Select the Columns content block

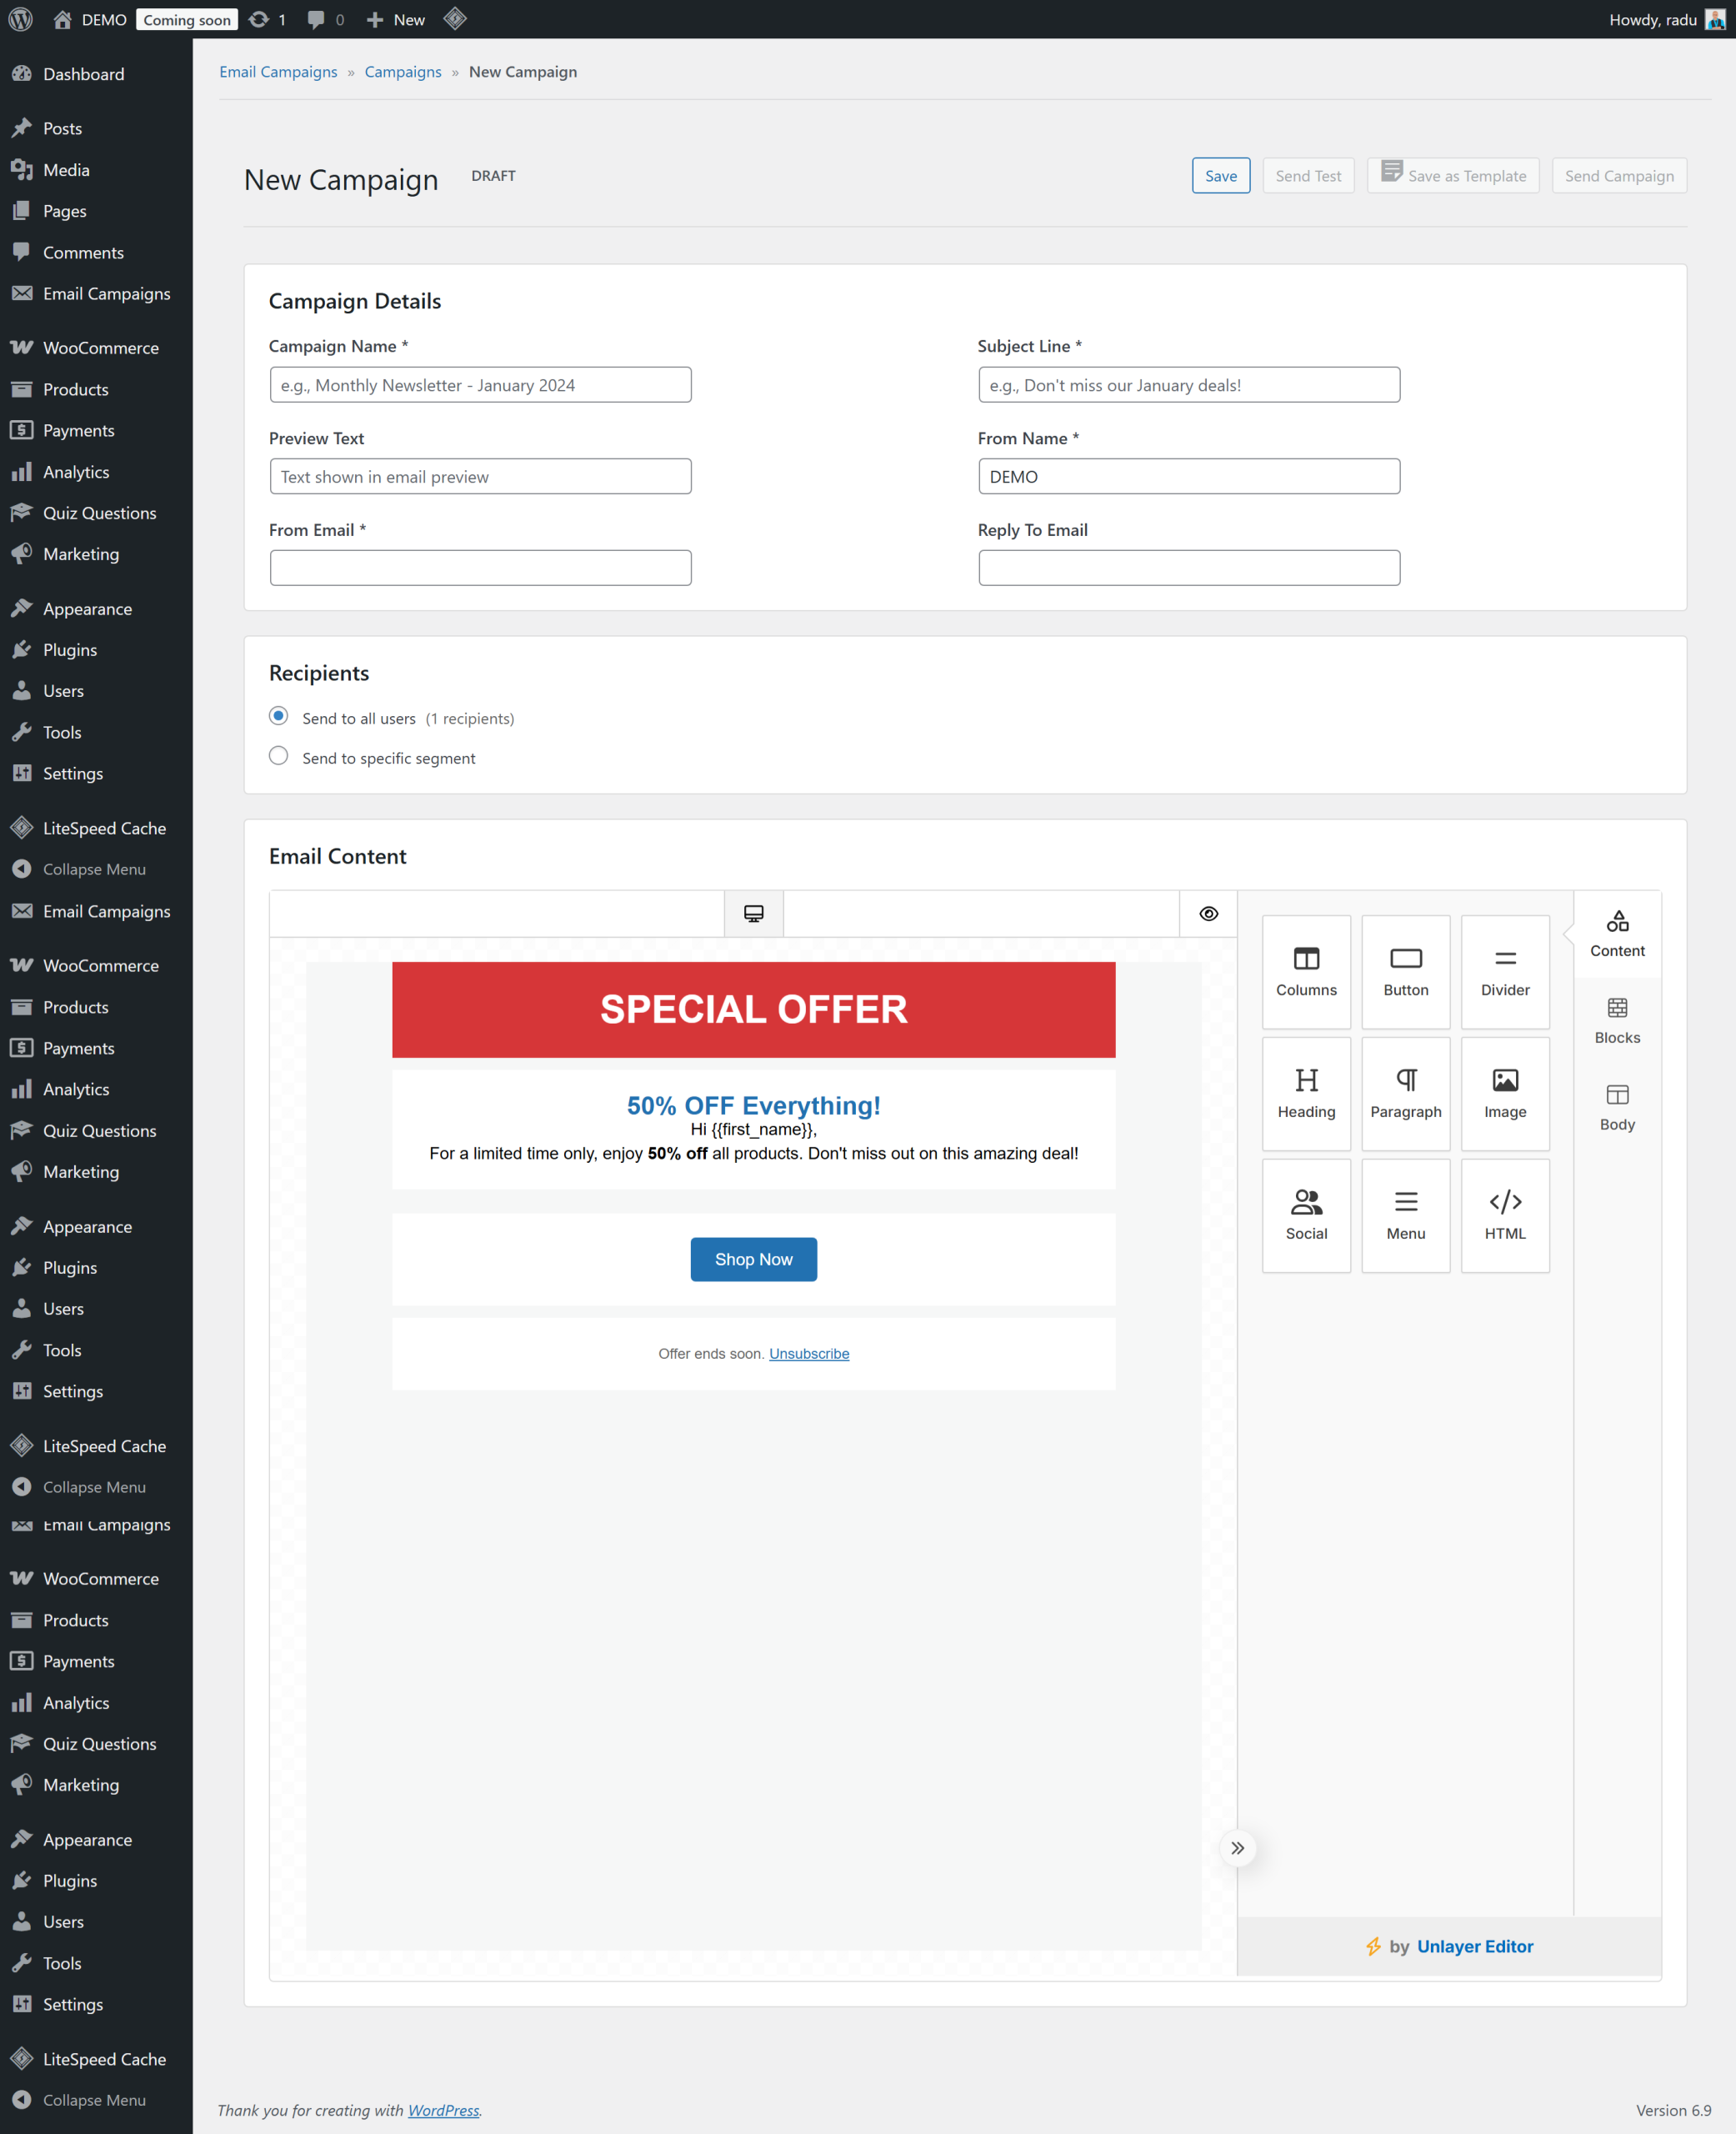(1306, 971)
